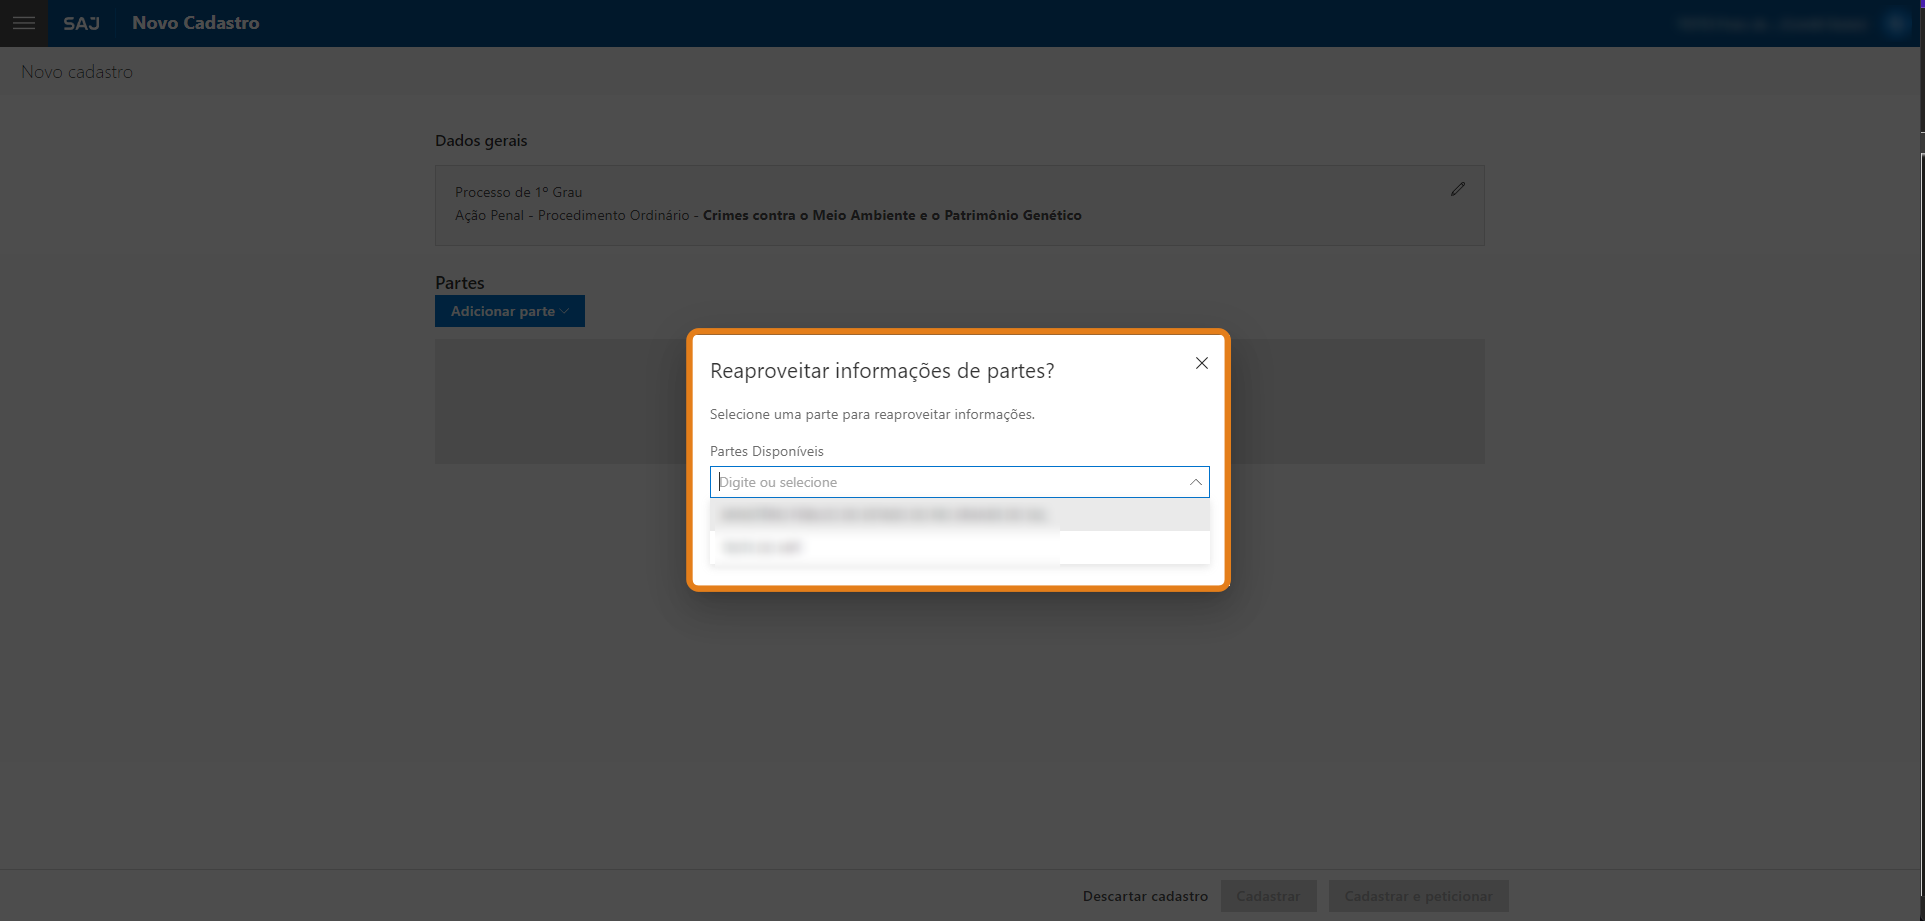This screenshot has width=1925, height=921.
Task: Click the user avatar in top-right corner
Action: coord(1896,23)
